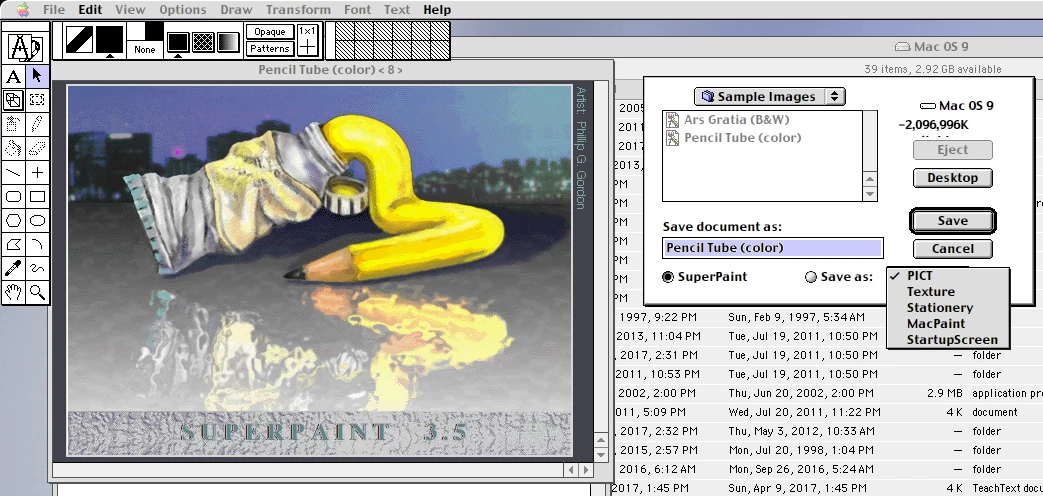
Task: Click the Ars Gratia (B&W) file icon
Action: 672,120
